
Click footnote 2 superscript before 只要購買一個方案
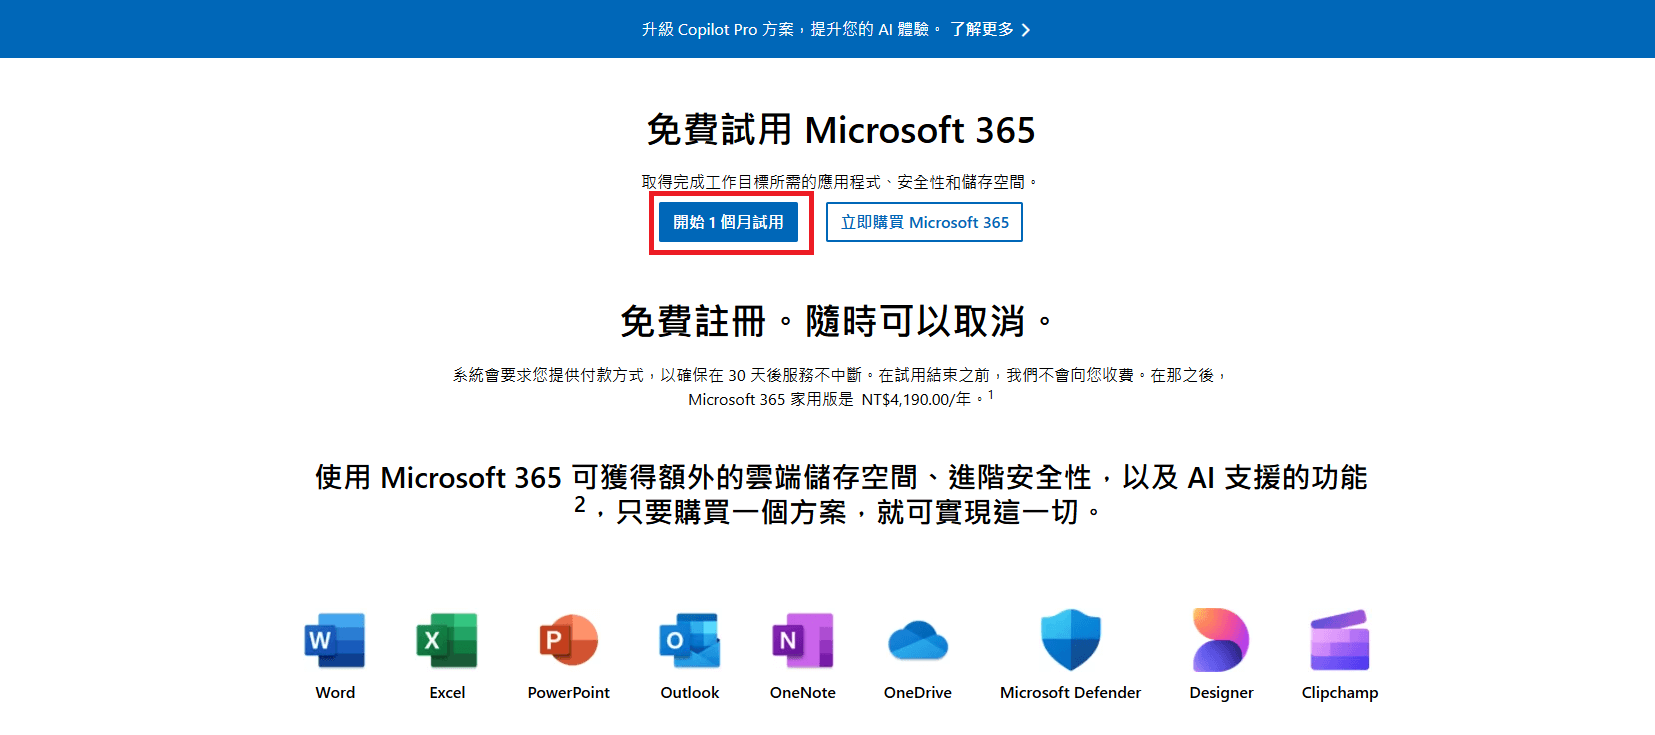[x=580, y=505]
